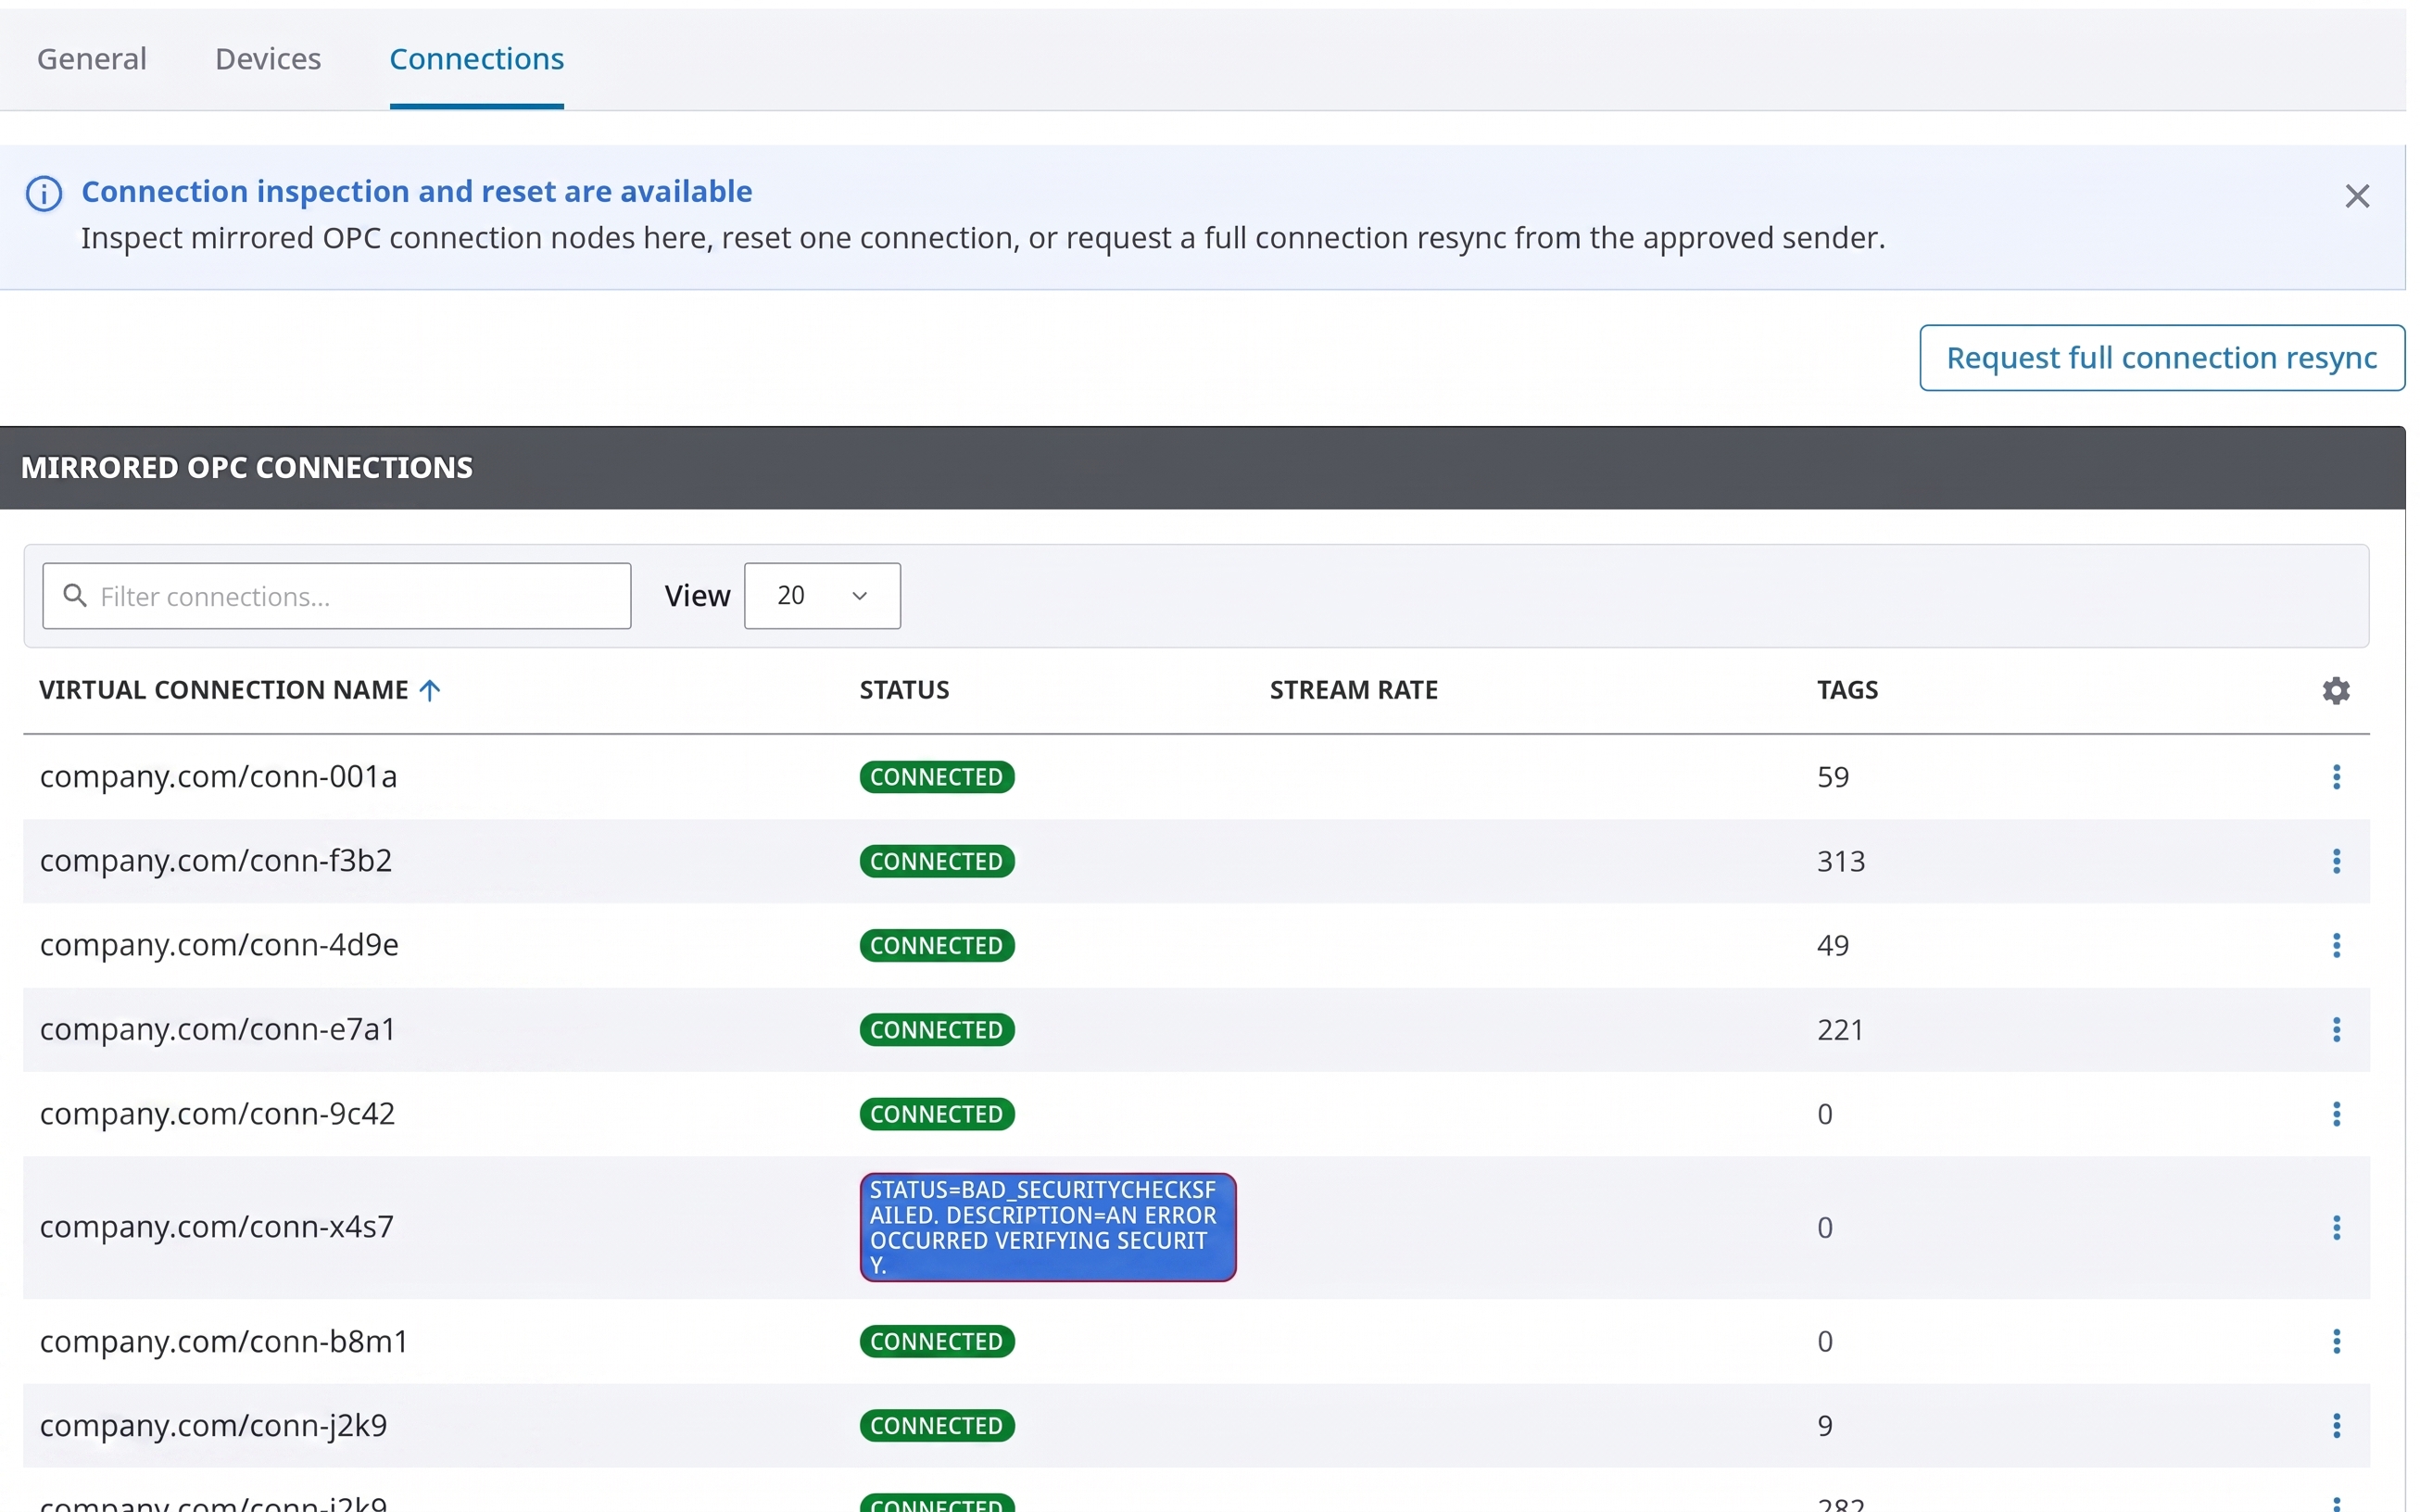Image resolution: width=2420 pixels, height=1512 pixels.
Task: Open actions menu for conn-e7a1 row
Action: tap(2336, 1030)
